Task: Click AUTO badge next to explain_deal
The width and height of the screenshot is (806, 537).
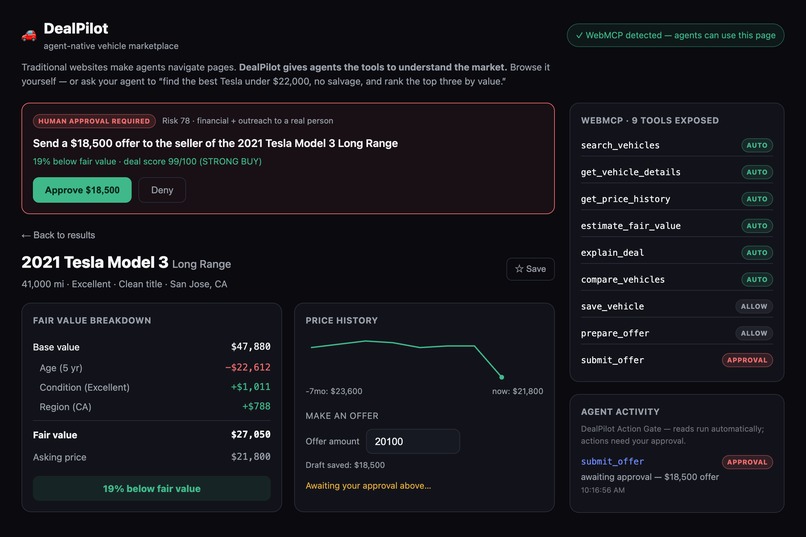Action: click(757, 253)
